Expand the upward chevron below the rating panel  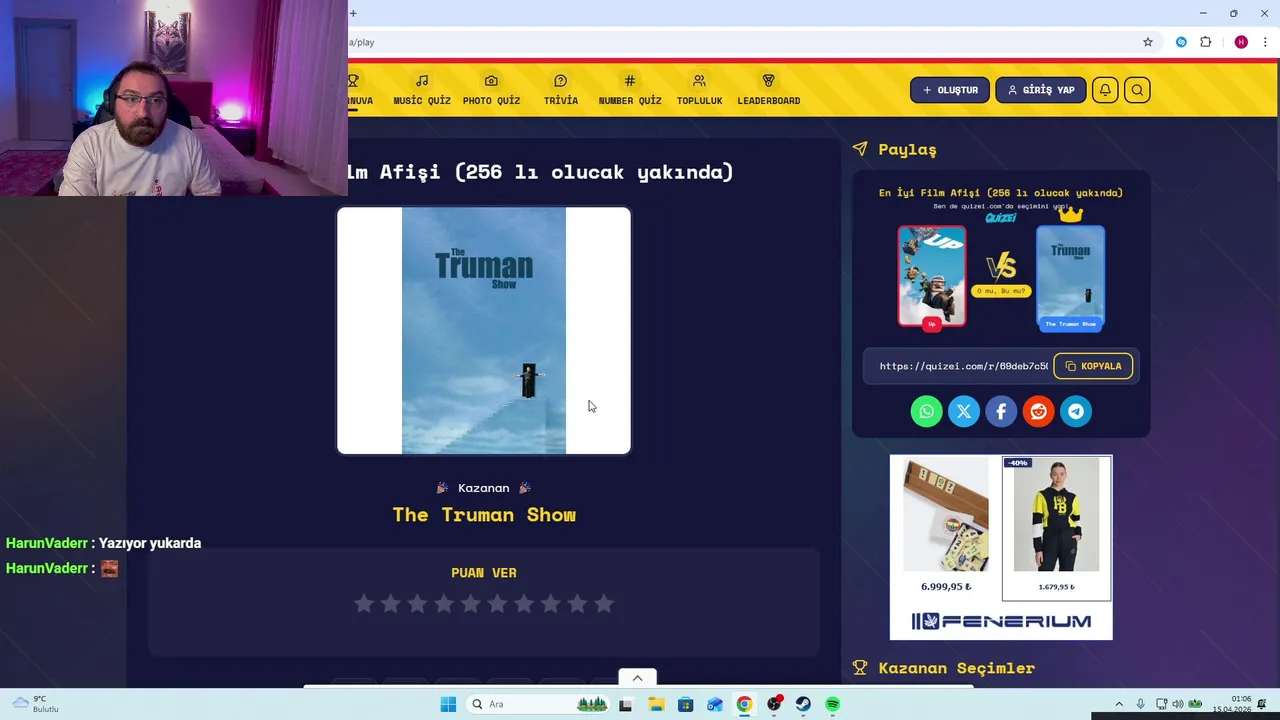[637, 678]
